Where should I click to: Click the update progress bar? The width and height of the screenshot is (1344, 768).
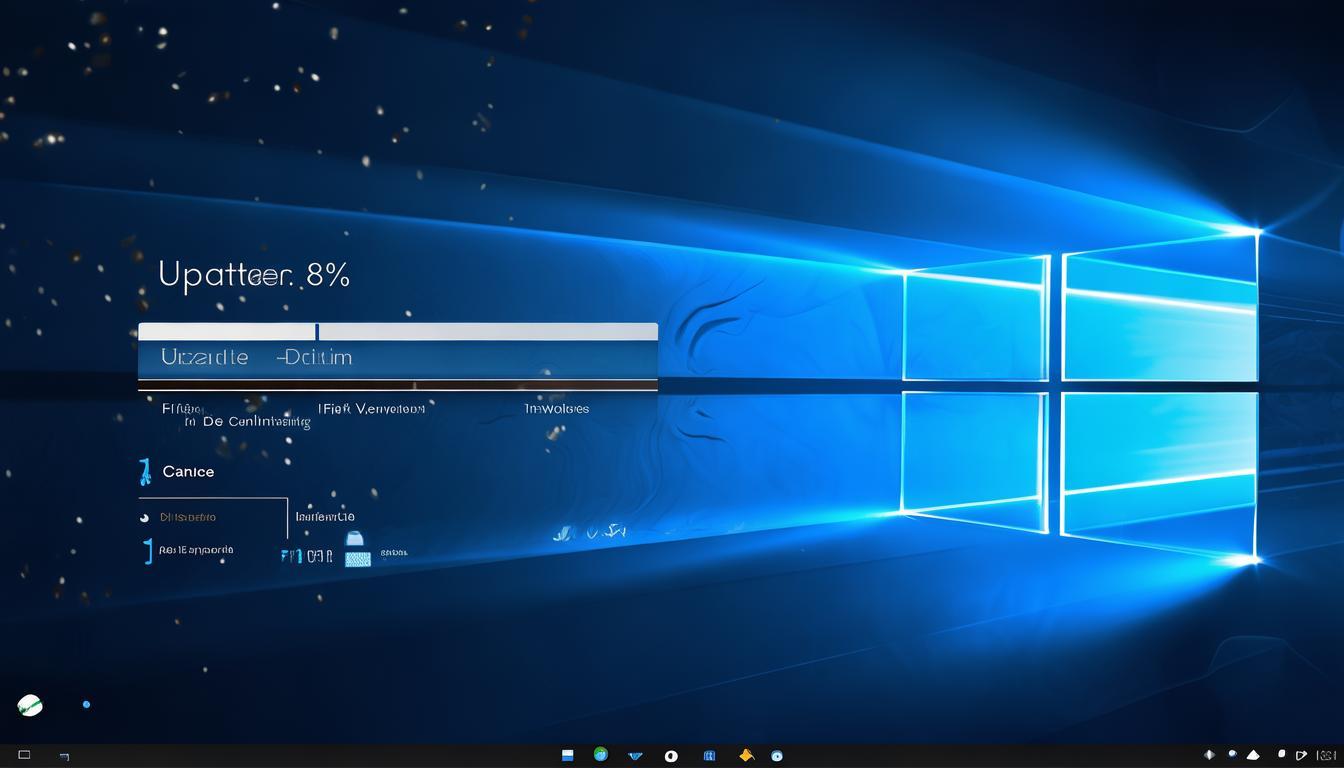pos(398,332)
